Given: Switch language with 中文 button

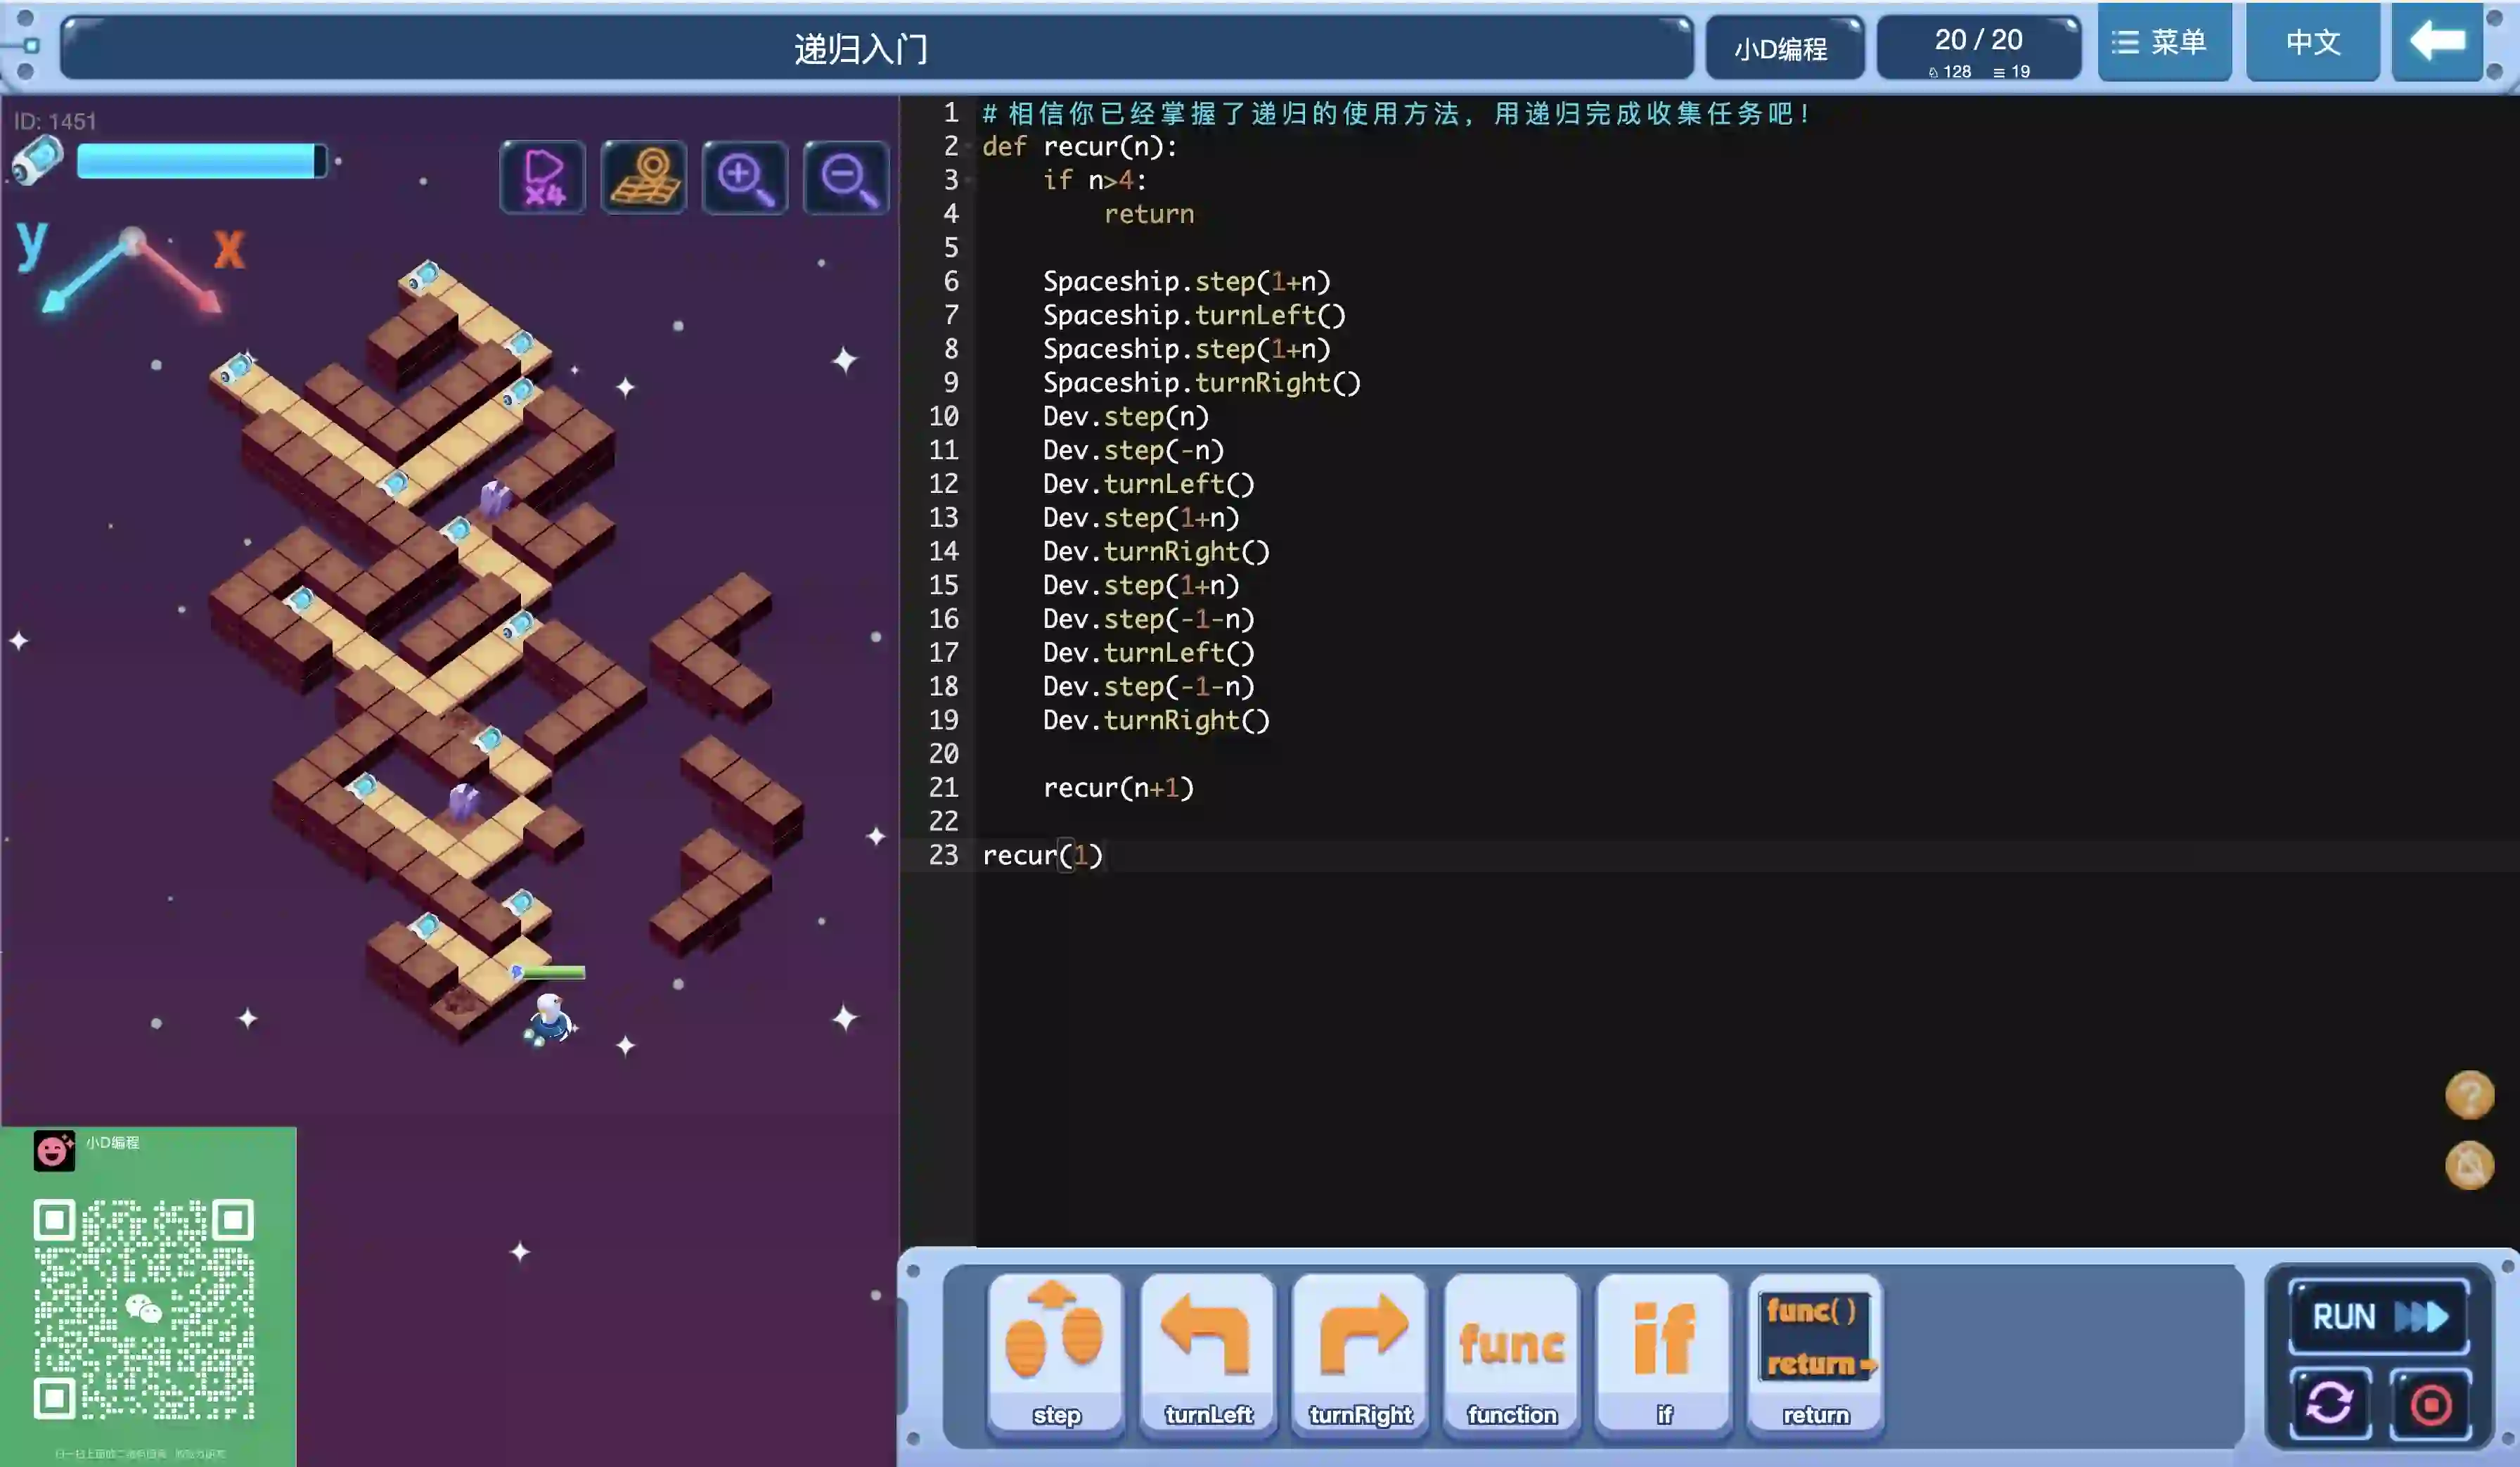Looking at the screenshot, I should [2312, 42].
